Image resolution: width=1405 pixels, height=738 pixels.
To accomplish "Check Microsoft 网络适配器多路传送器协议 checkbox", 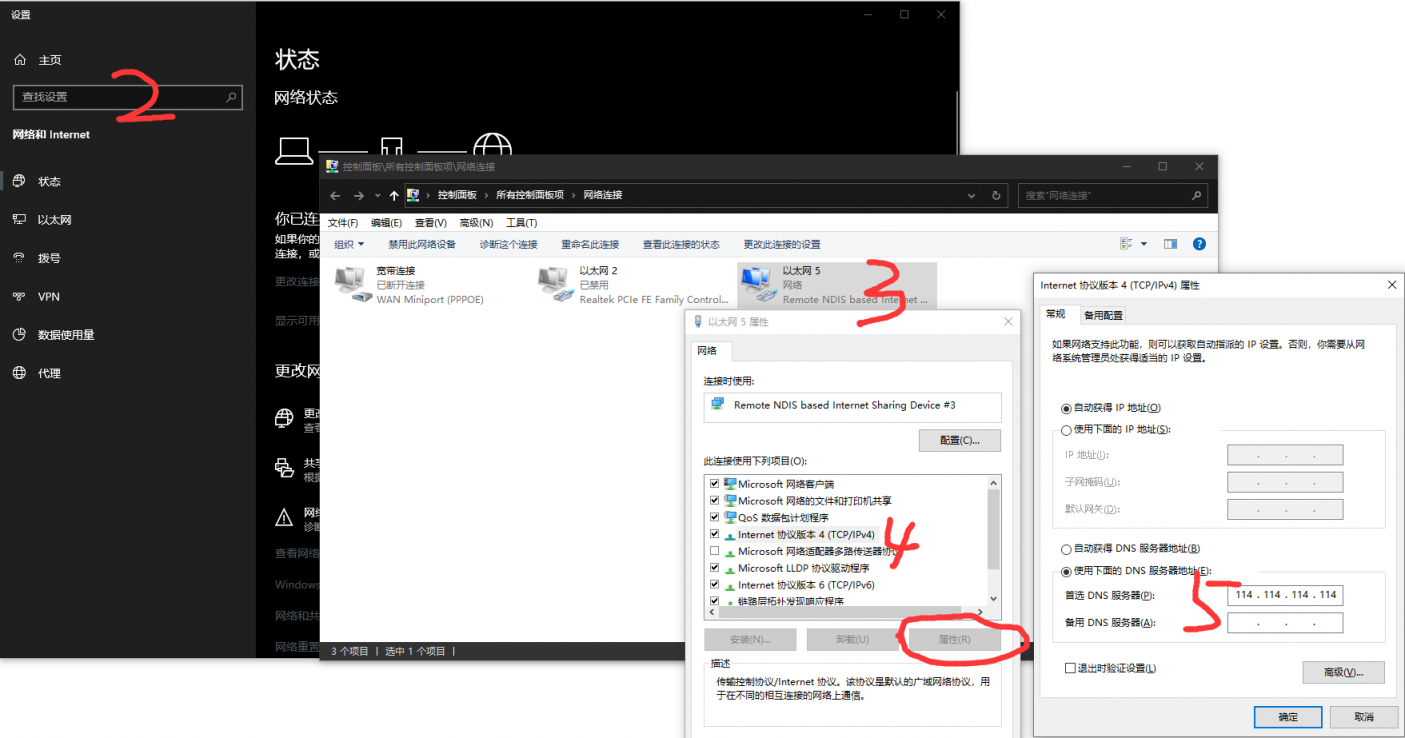I will pyautogui.click(x=714, y=551).
